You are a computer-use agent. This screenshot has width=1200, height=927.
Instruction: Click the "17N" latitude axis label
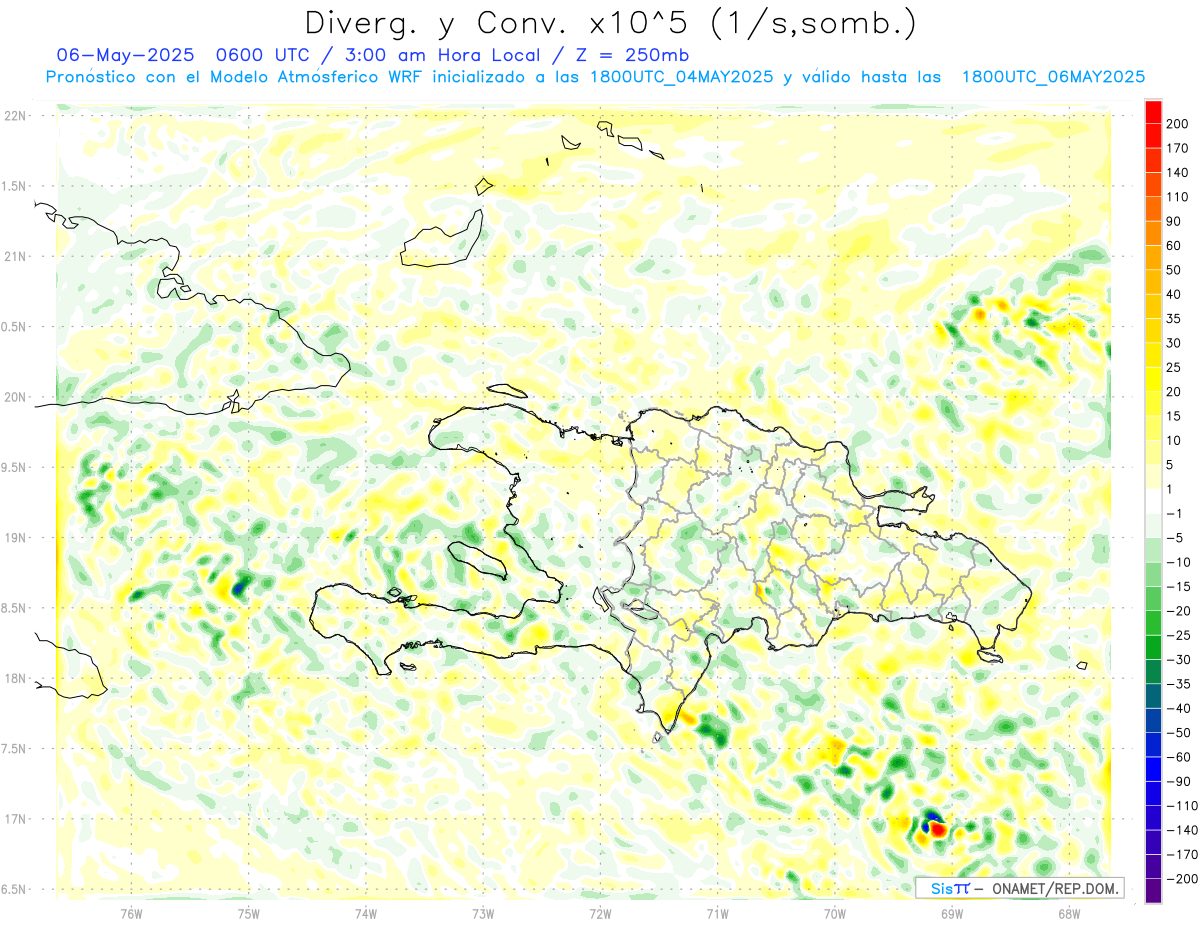[x=15, y=819]
